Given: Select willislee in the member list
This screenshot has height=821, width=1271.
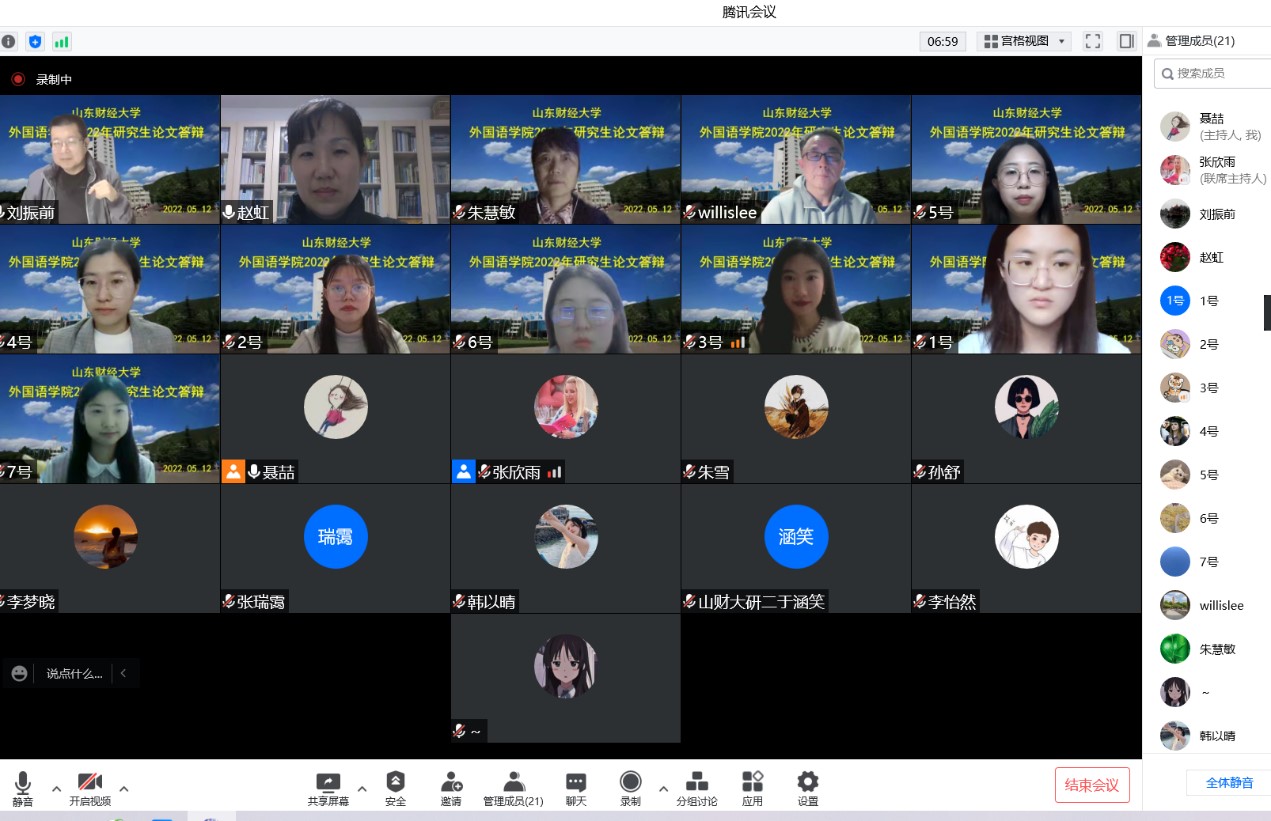Looking at the screenshot, I should pos(1221,605).
